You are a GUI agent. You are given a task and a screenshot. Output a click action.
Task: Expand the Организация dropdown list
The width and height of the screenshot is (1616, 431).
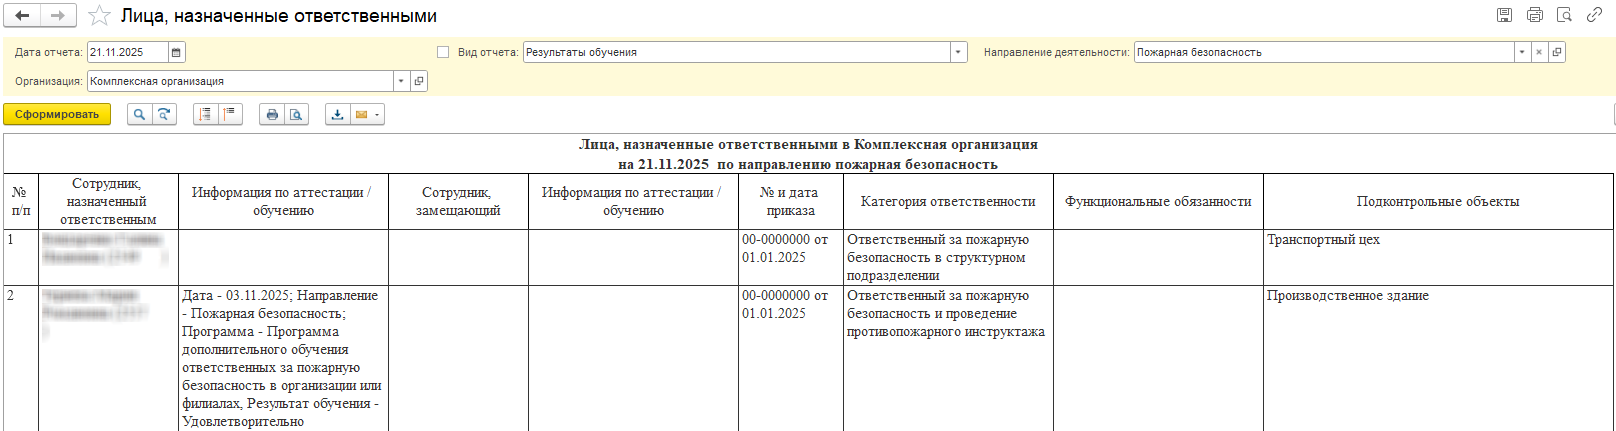point(401,82)
